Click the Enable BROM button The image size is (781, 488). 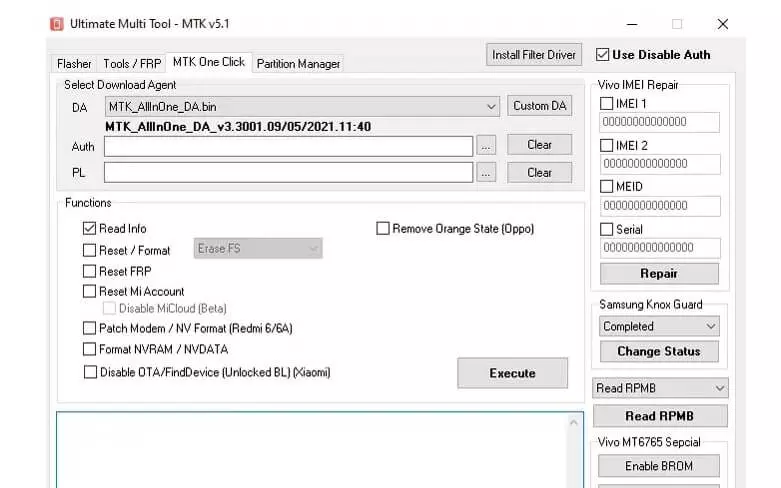658,466
